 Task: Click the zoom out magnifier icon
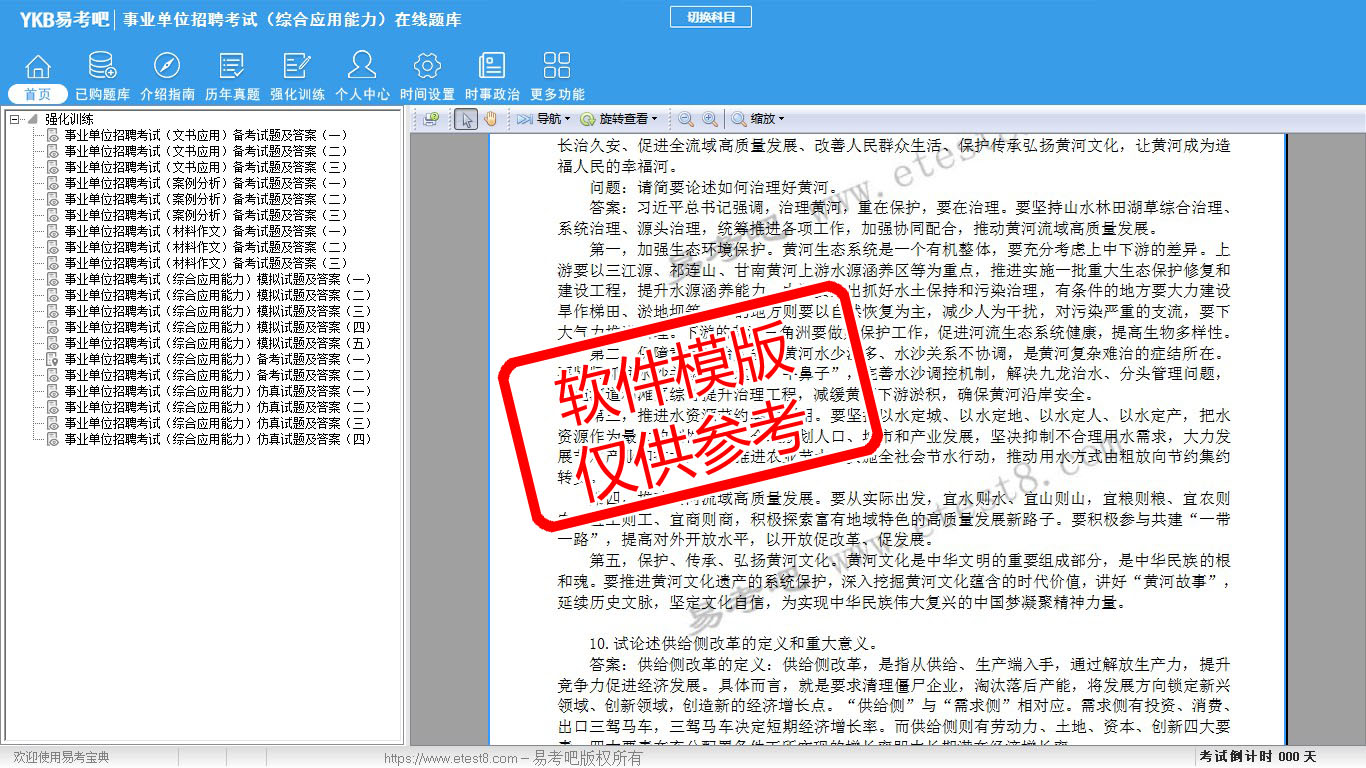[686, 119]
